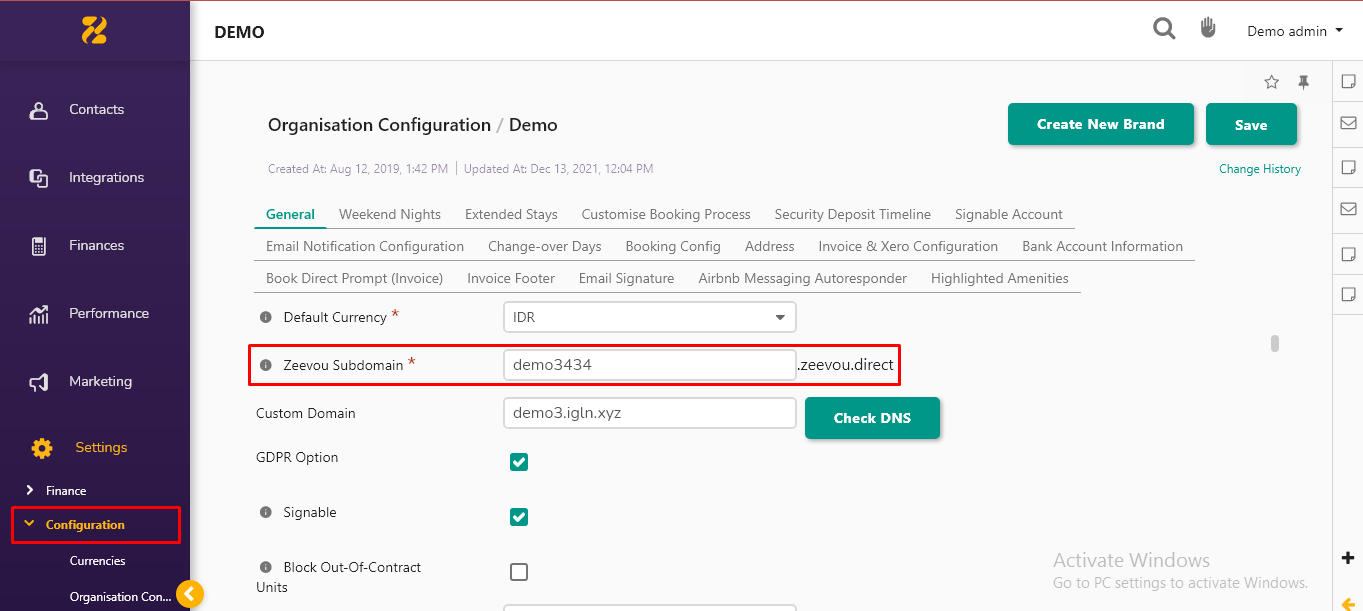Switch to Change-over Days tab
1363x611 pixels.
545,246
